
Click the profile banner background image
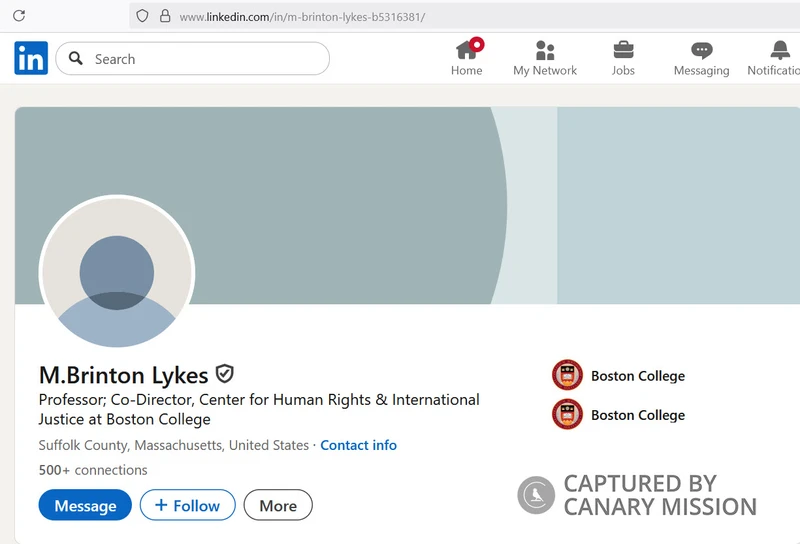point(407,205)
